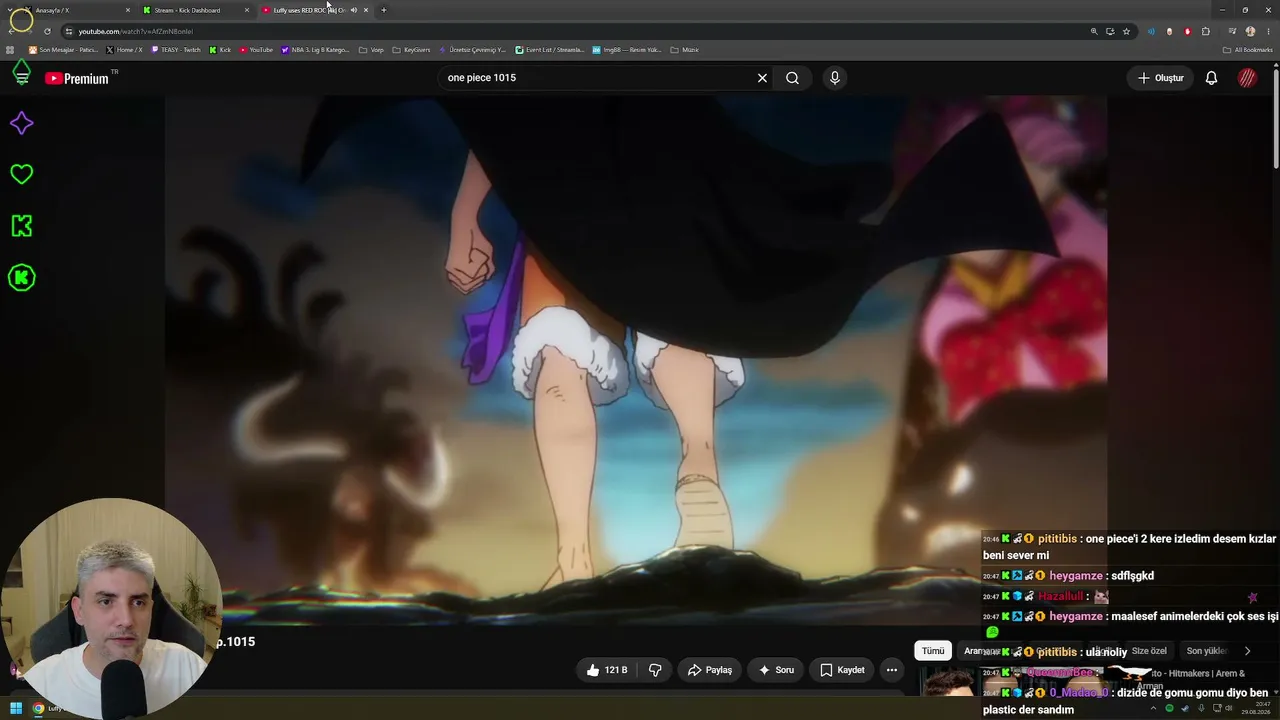Open the YouTube guide hamburger menu
This screenshot has width=1280, height=720.
[x=21, y=77]
